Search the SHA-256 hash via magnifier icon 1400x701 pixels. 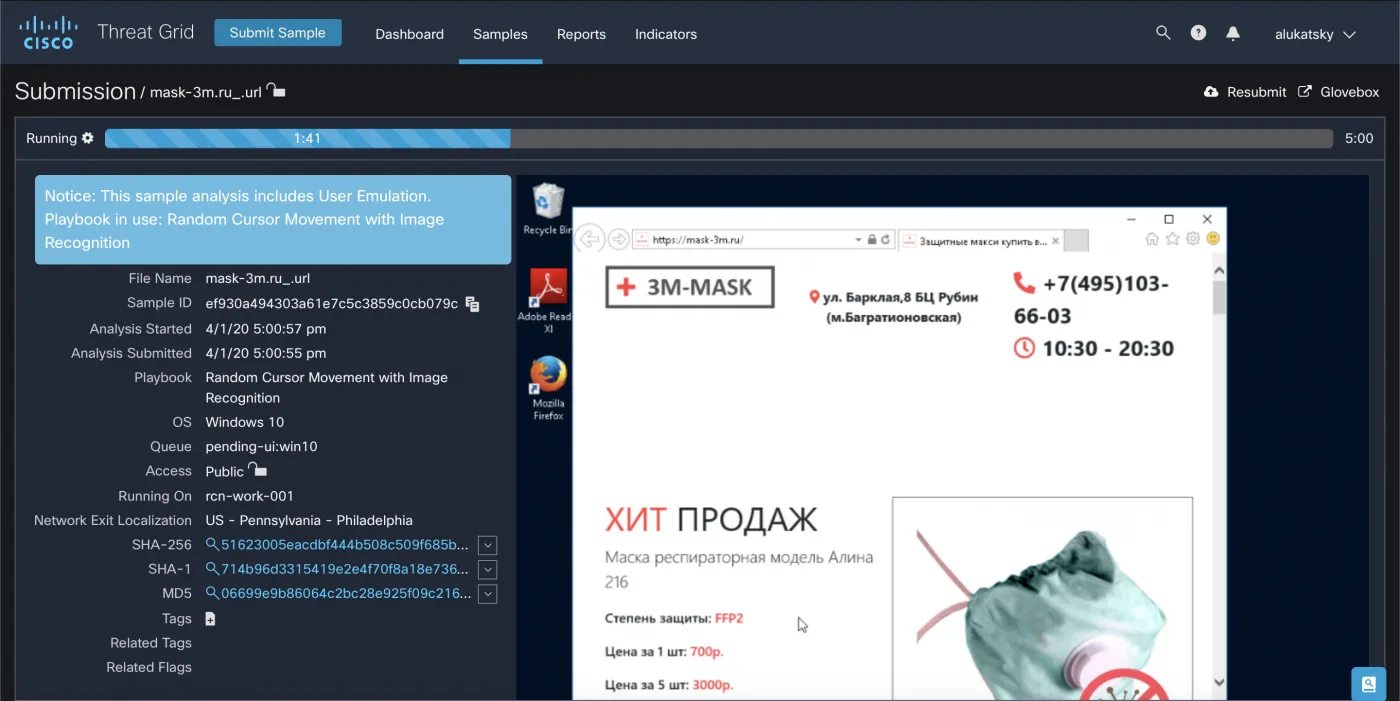click(212, 545)
